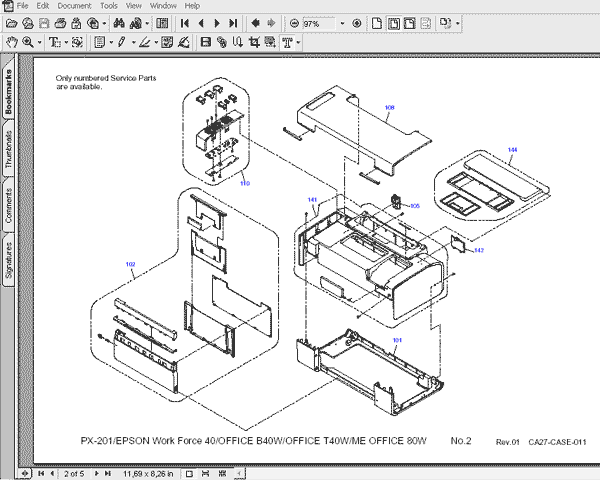Viewport: 600px width, 480px height.
Task: Go to the last page
Action: point(234,23)
